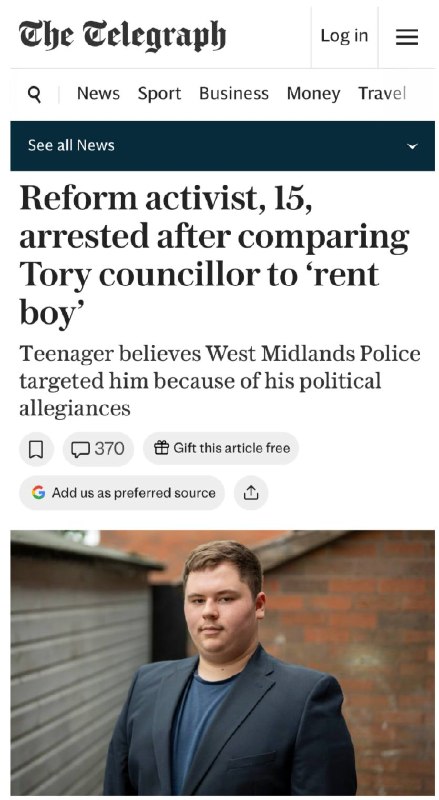Go to the Business section
Screen dimensions: 439x800
pyautogui.click(x=234, y=93)
